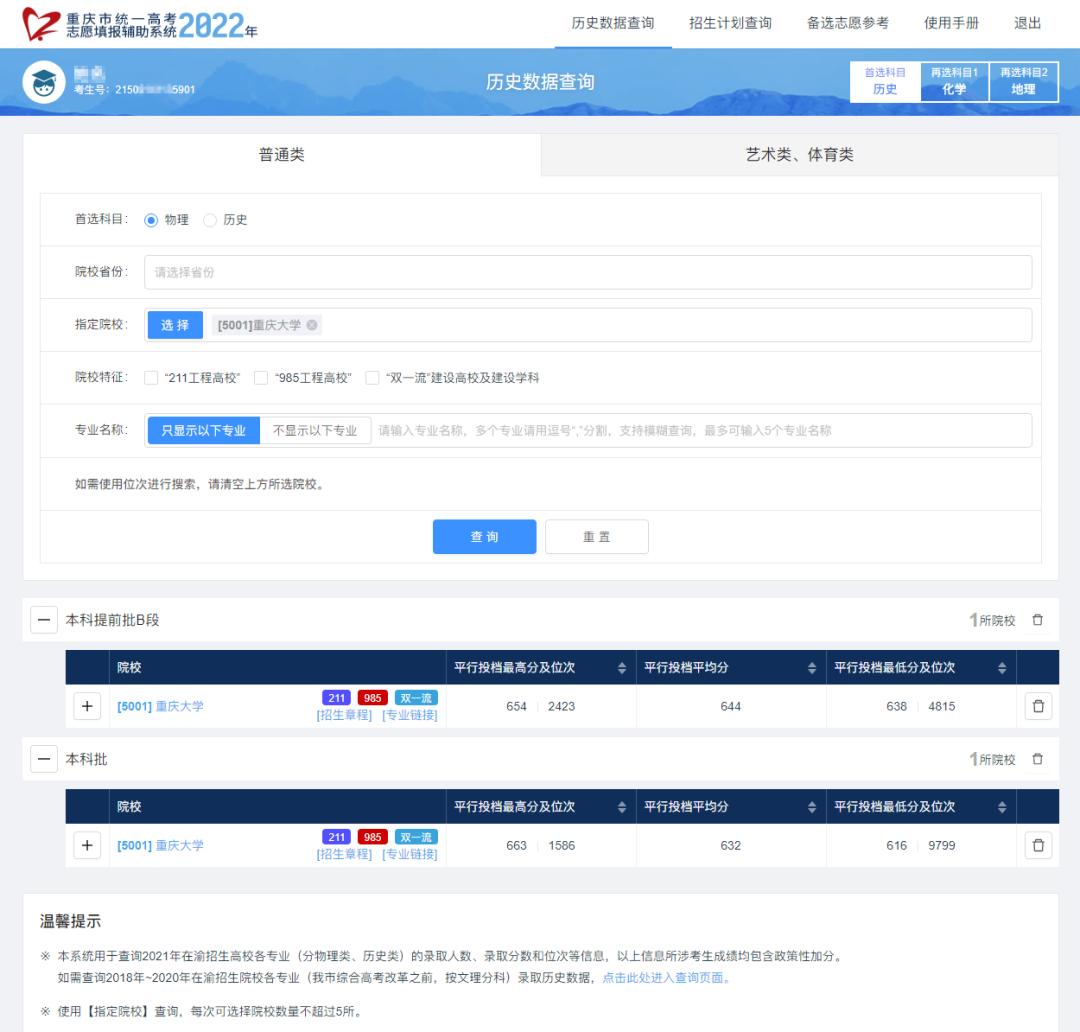Viewport: 1080px width, 1032px height.
Task: Open 招生计划查询 in the top menu
Action: click(x=730, y=23)
